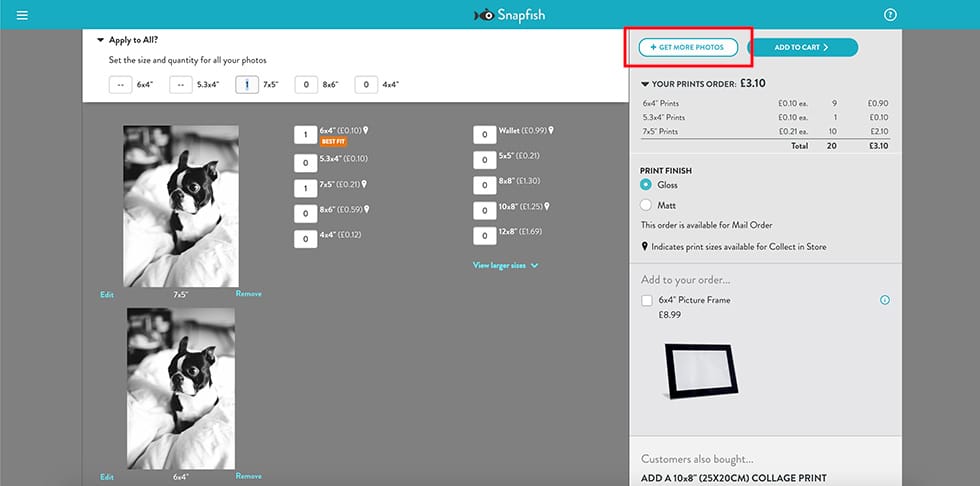
Task: Collapse the Apply to All section
Action: pyautogui.click(x=100, y=40)
